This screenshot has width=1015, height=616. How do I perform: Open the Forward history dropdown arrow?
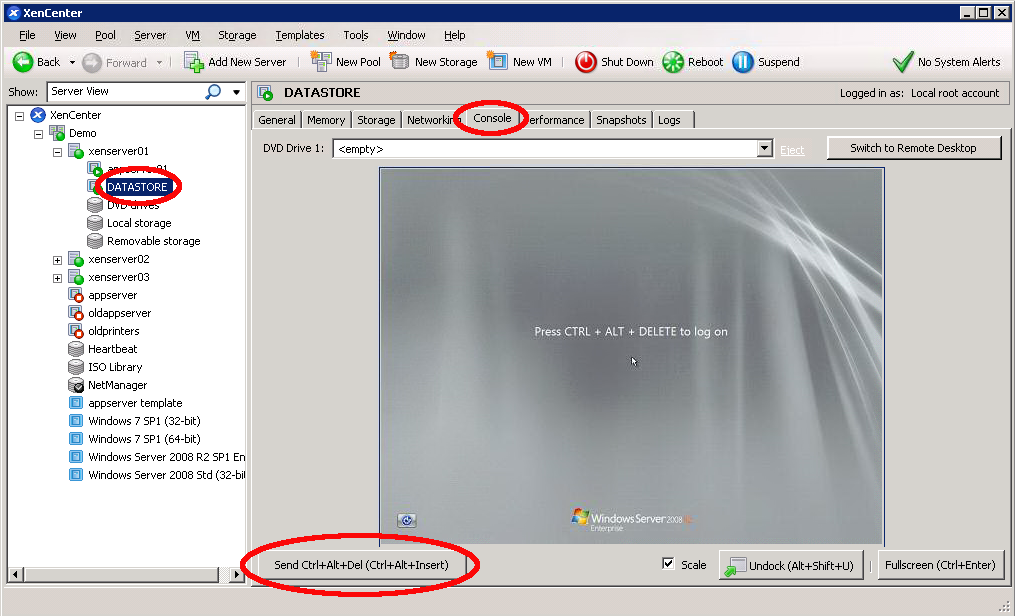159,63
